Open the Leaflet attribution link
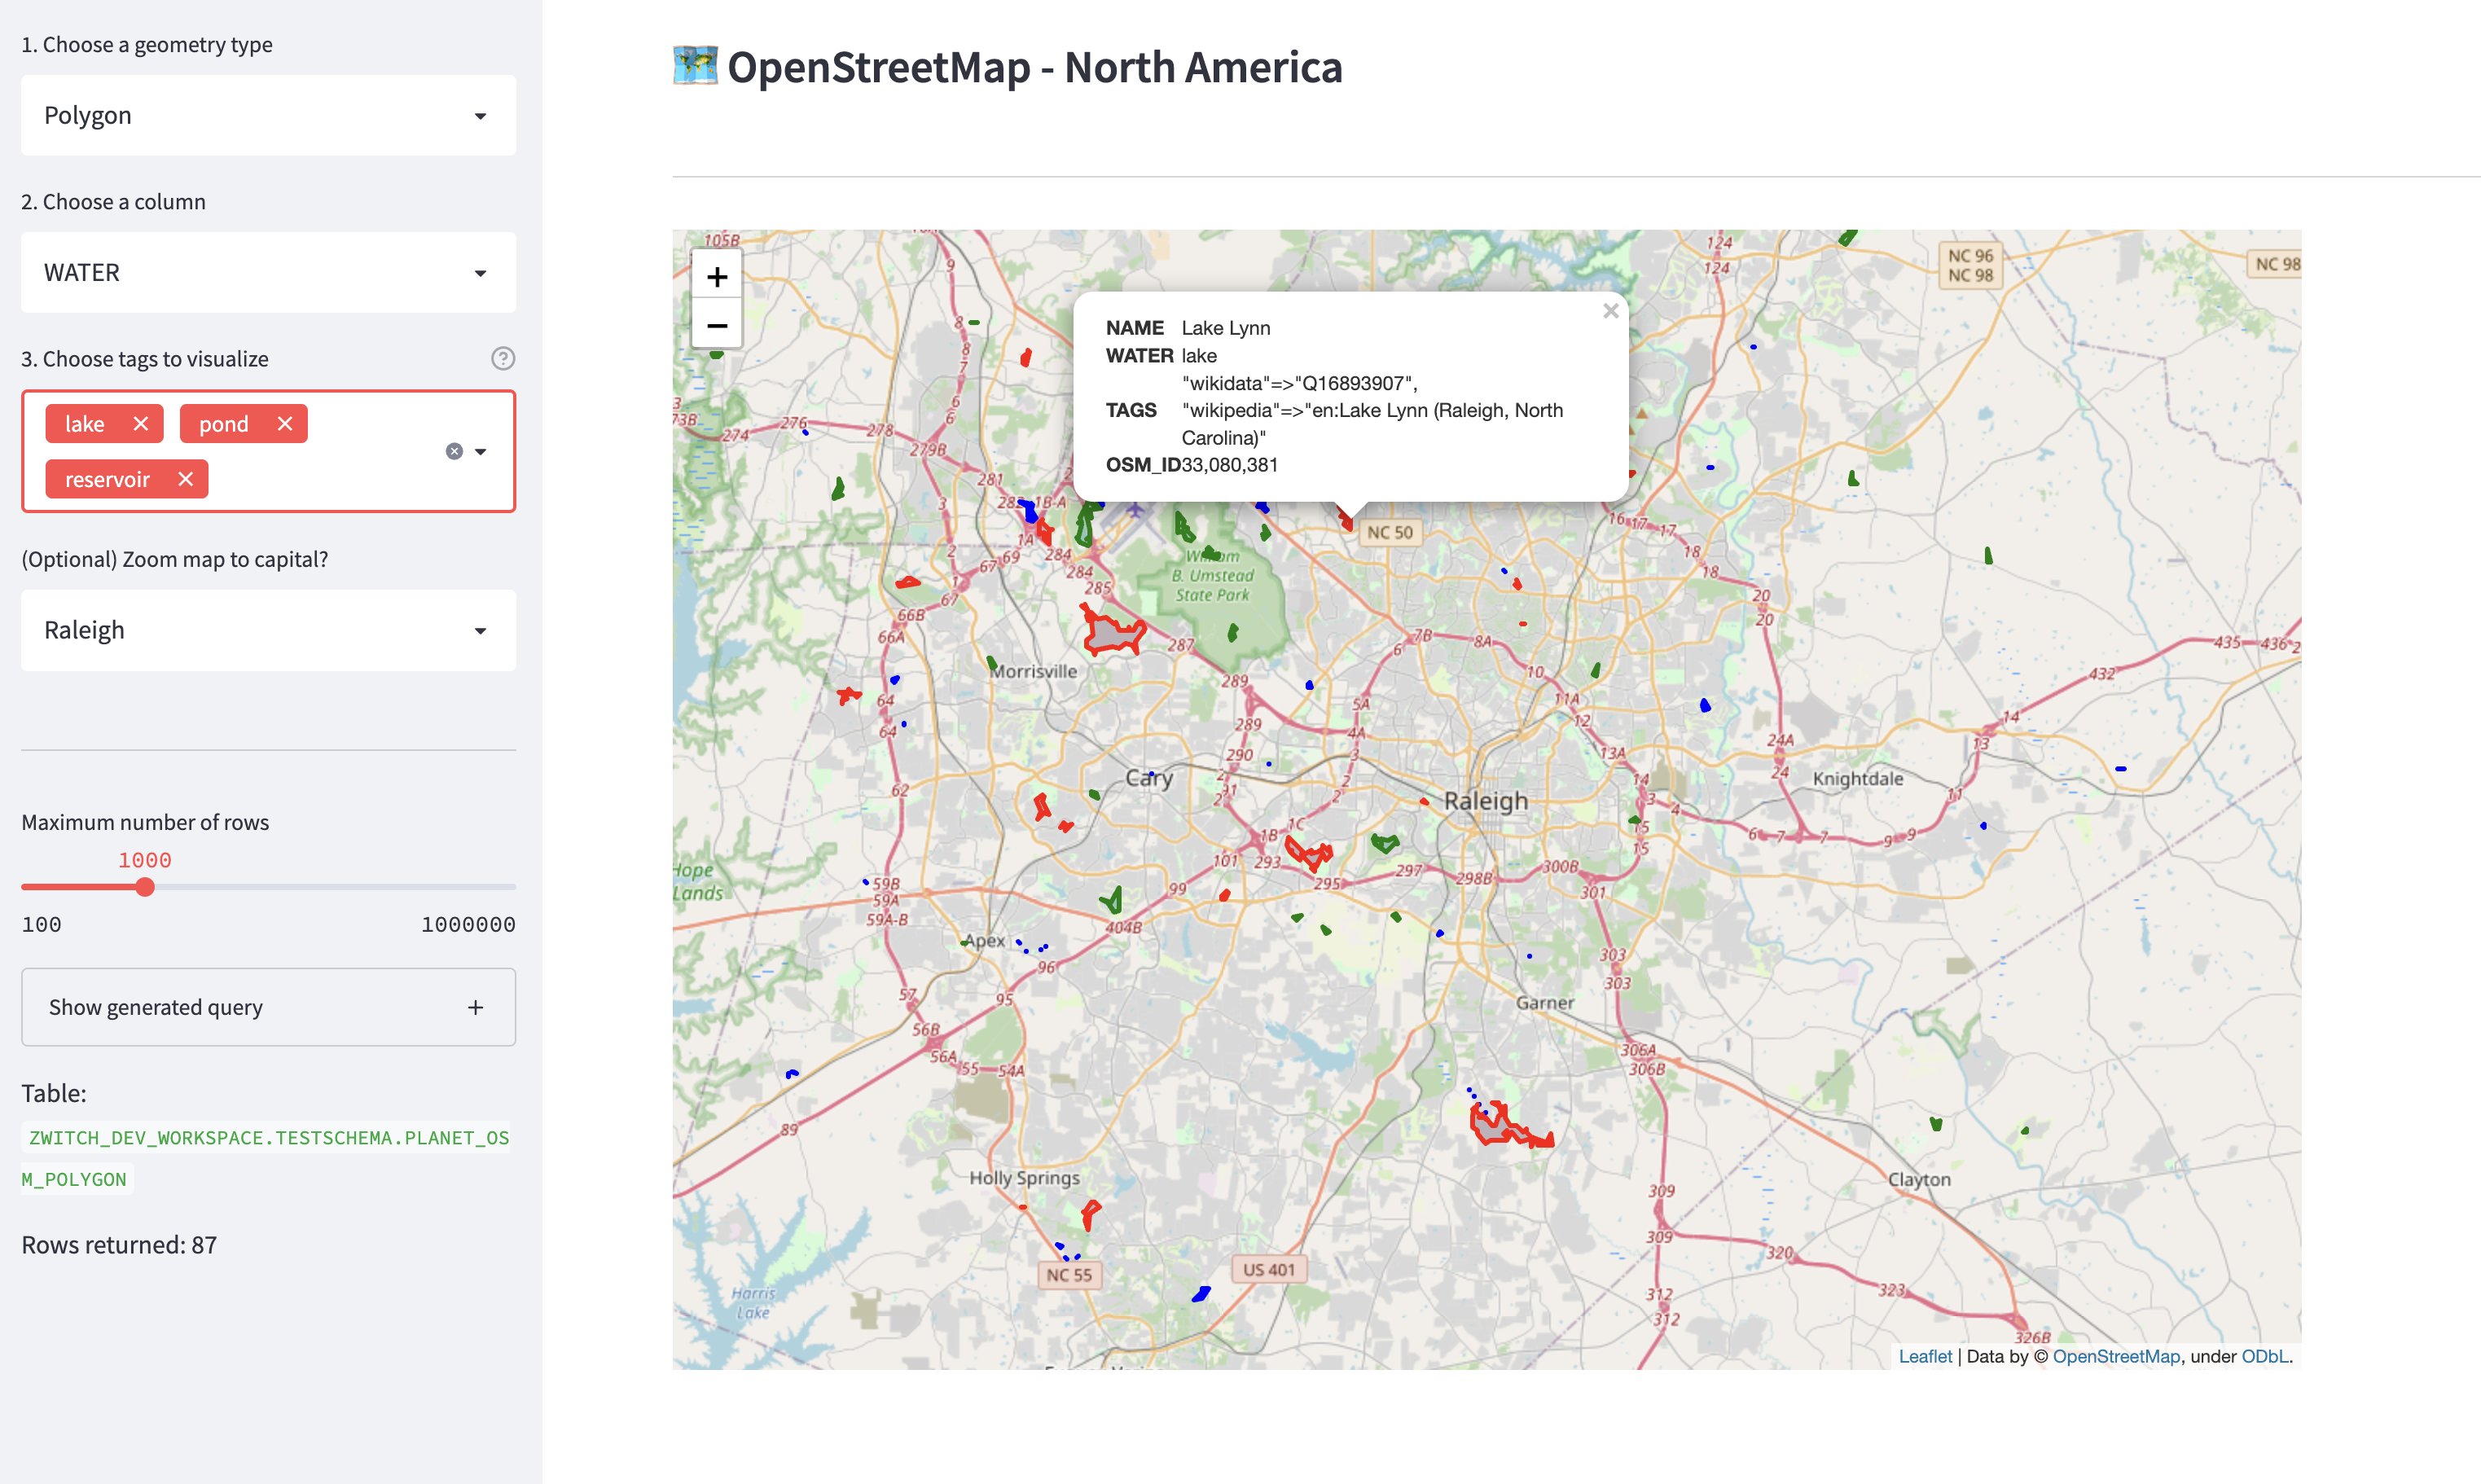The image size is (2481, 1484). 1925,1356
